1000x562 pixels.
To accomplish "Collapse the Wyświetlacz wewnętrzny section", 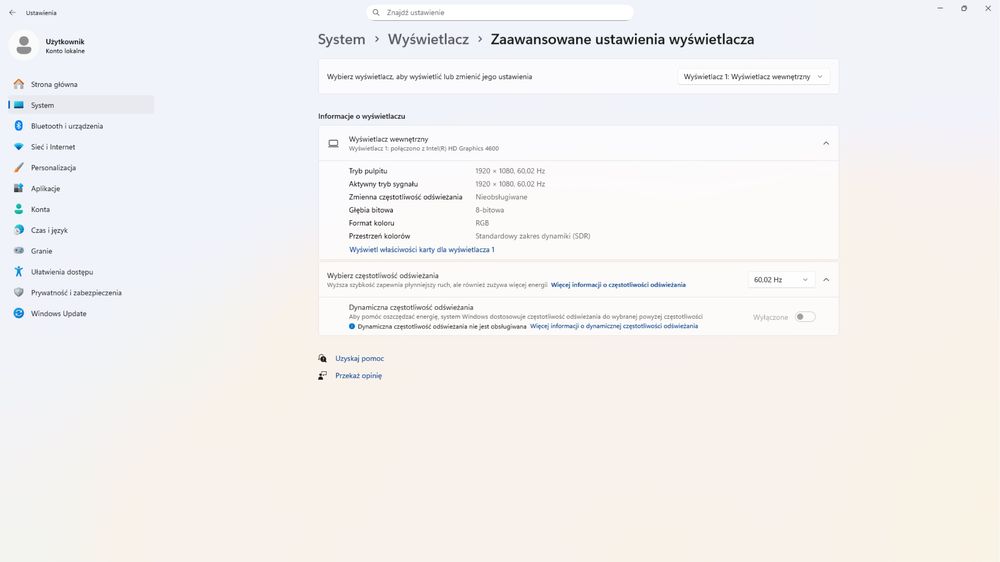I will (x=826, y=143).
